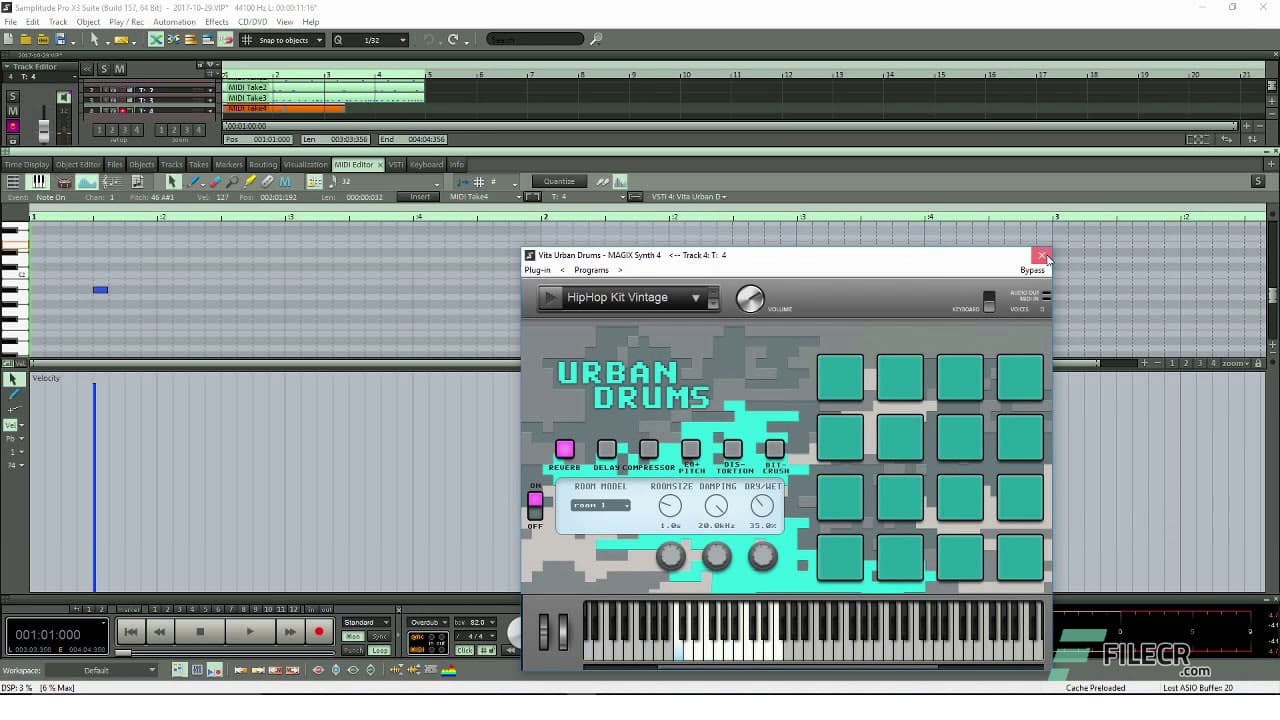Adjust the Damping knob in reverb panel
This screenshot has width=1280, height=720.
tap(716, 505)
